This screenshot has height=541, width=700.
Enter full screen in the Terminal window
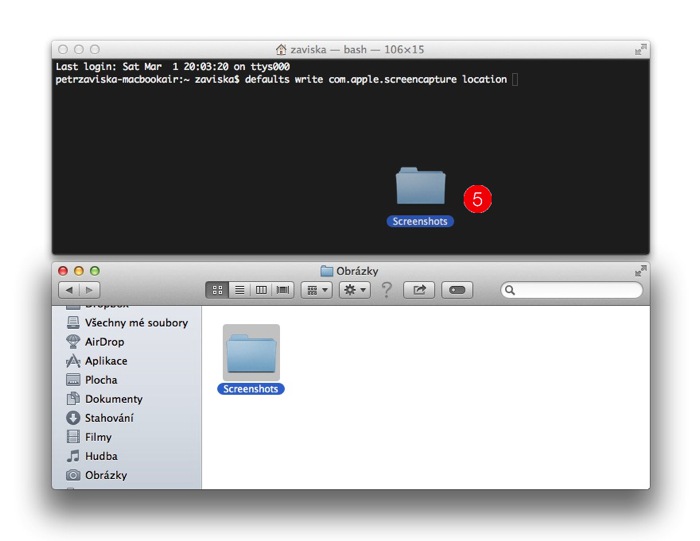(640, 49)
